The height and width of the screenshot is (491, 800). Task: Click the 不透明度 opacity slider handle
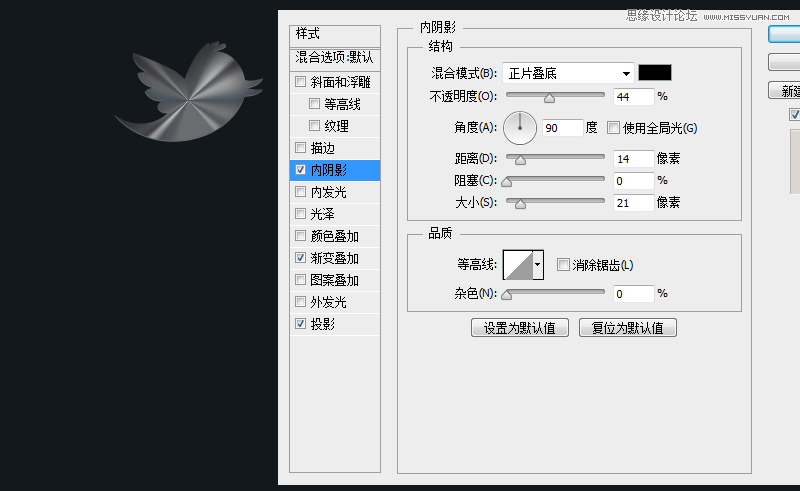pyautogui.click(x=549, y=98)
